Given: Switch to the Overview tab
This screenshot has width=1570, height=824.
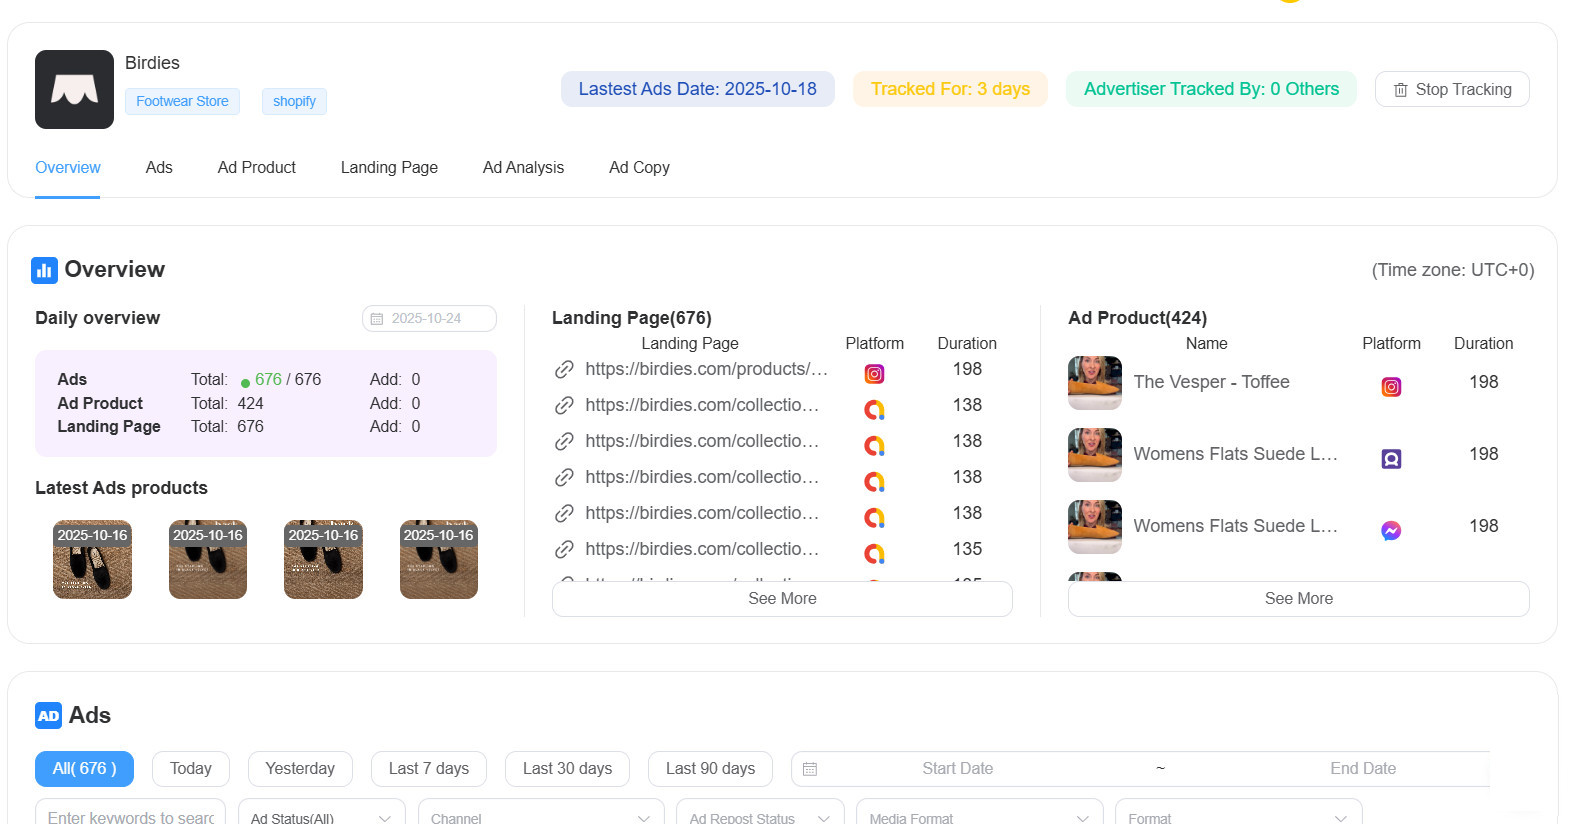Looking at the screenshot, I should [x=68, y=168].
